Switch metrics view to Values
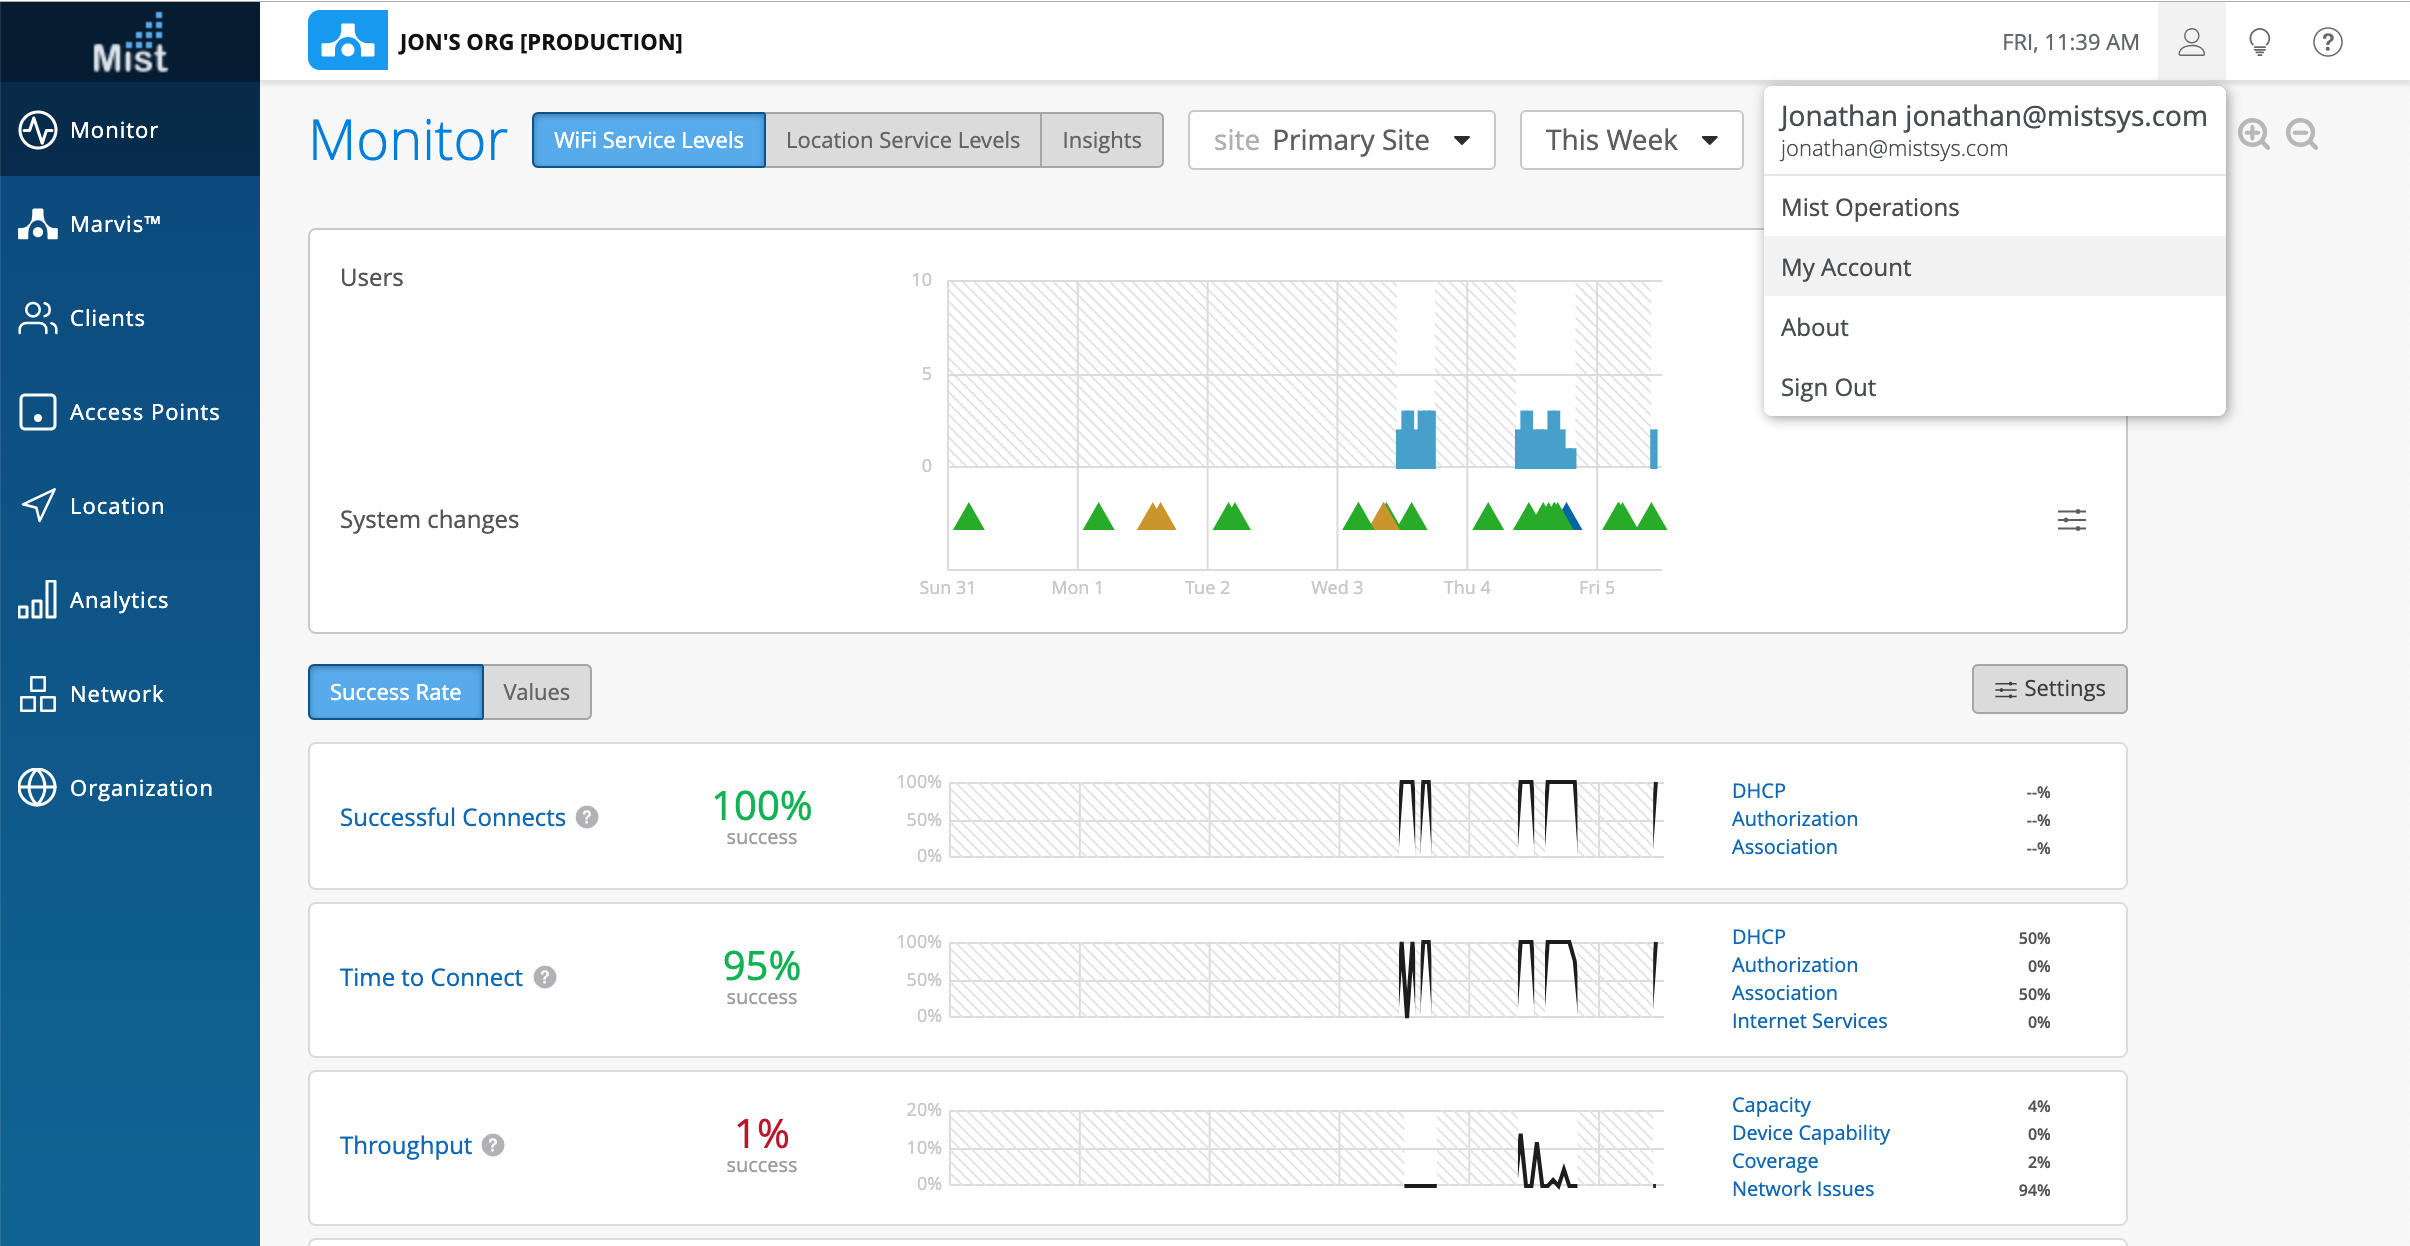Viewport: 2410px width, 1246px height. [x=536, y=692]
